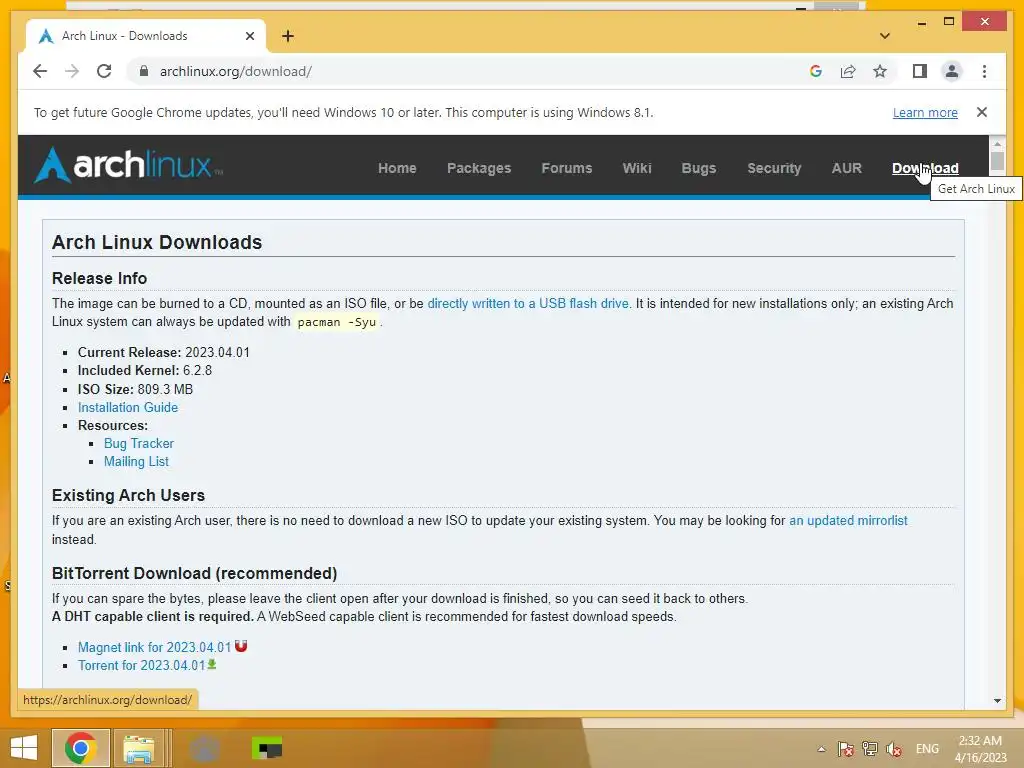
Task: Open the Forums nav item
Action: pos(566,168)
